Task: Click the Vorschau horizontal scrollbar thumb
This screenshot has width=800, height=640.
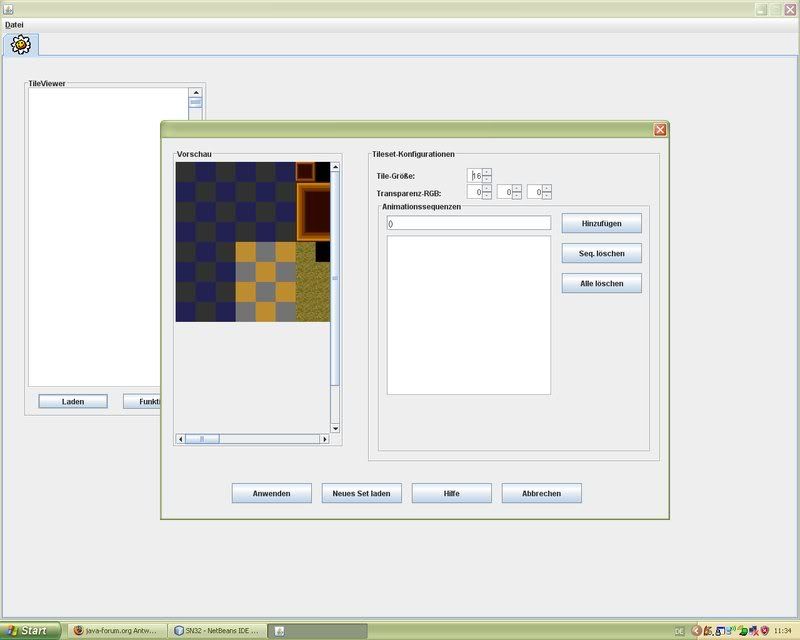Action: pos(202,439)
